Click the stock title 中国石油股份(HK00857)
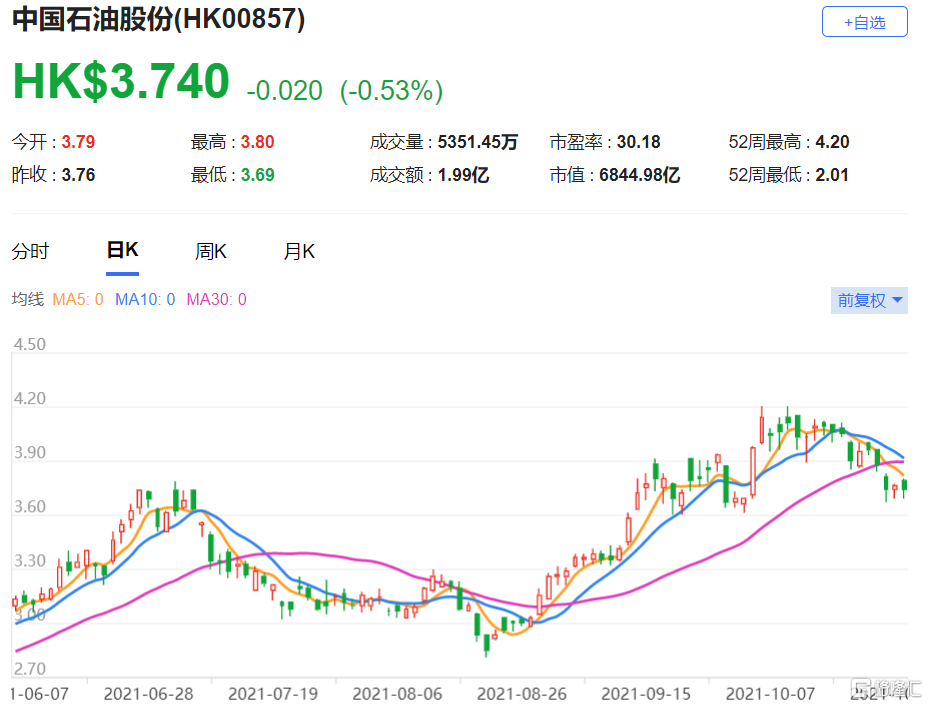Screen dimensions: 928x706 (158, 19)
